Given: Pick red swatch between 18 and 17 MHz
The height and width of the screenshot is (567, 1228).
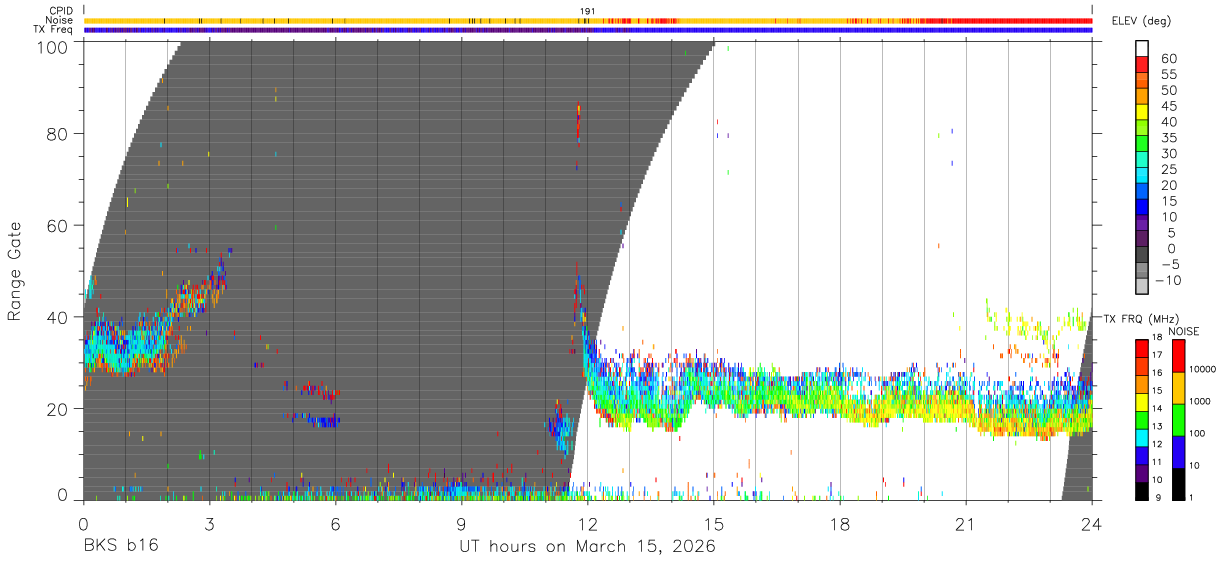Looking at the screenshot, I should coord(1142,346).
